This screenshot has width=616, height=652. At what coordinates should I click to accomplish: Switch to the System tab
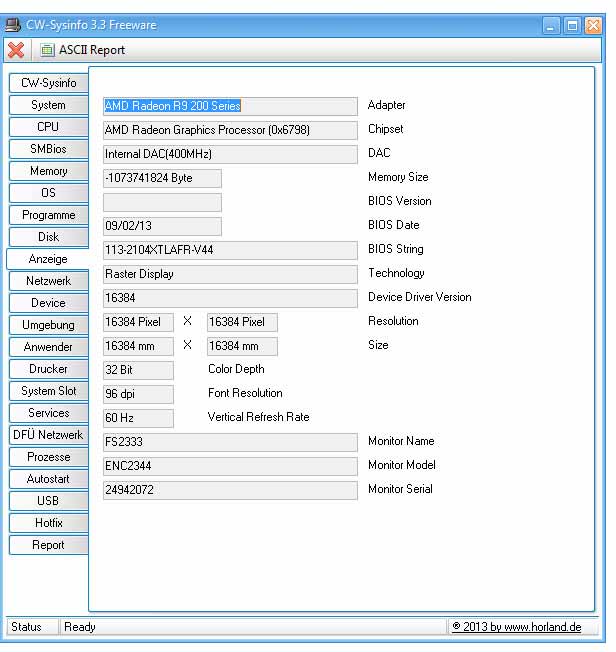pyautogui.click(x=49, y=105)
